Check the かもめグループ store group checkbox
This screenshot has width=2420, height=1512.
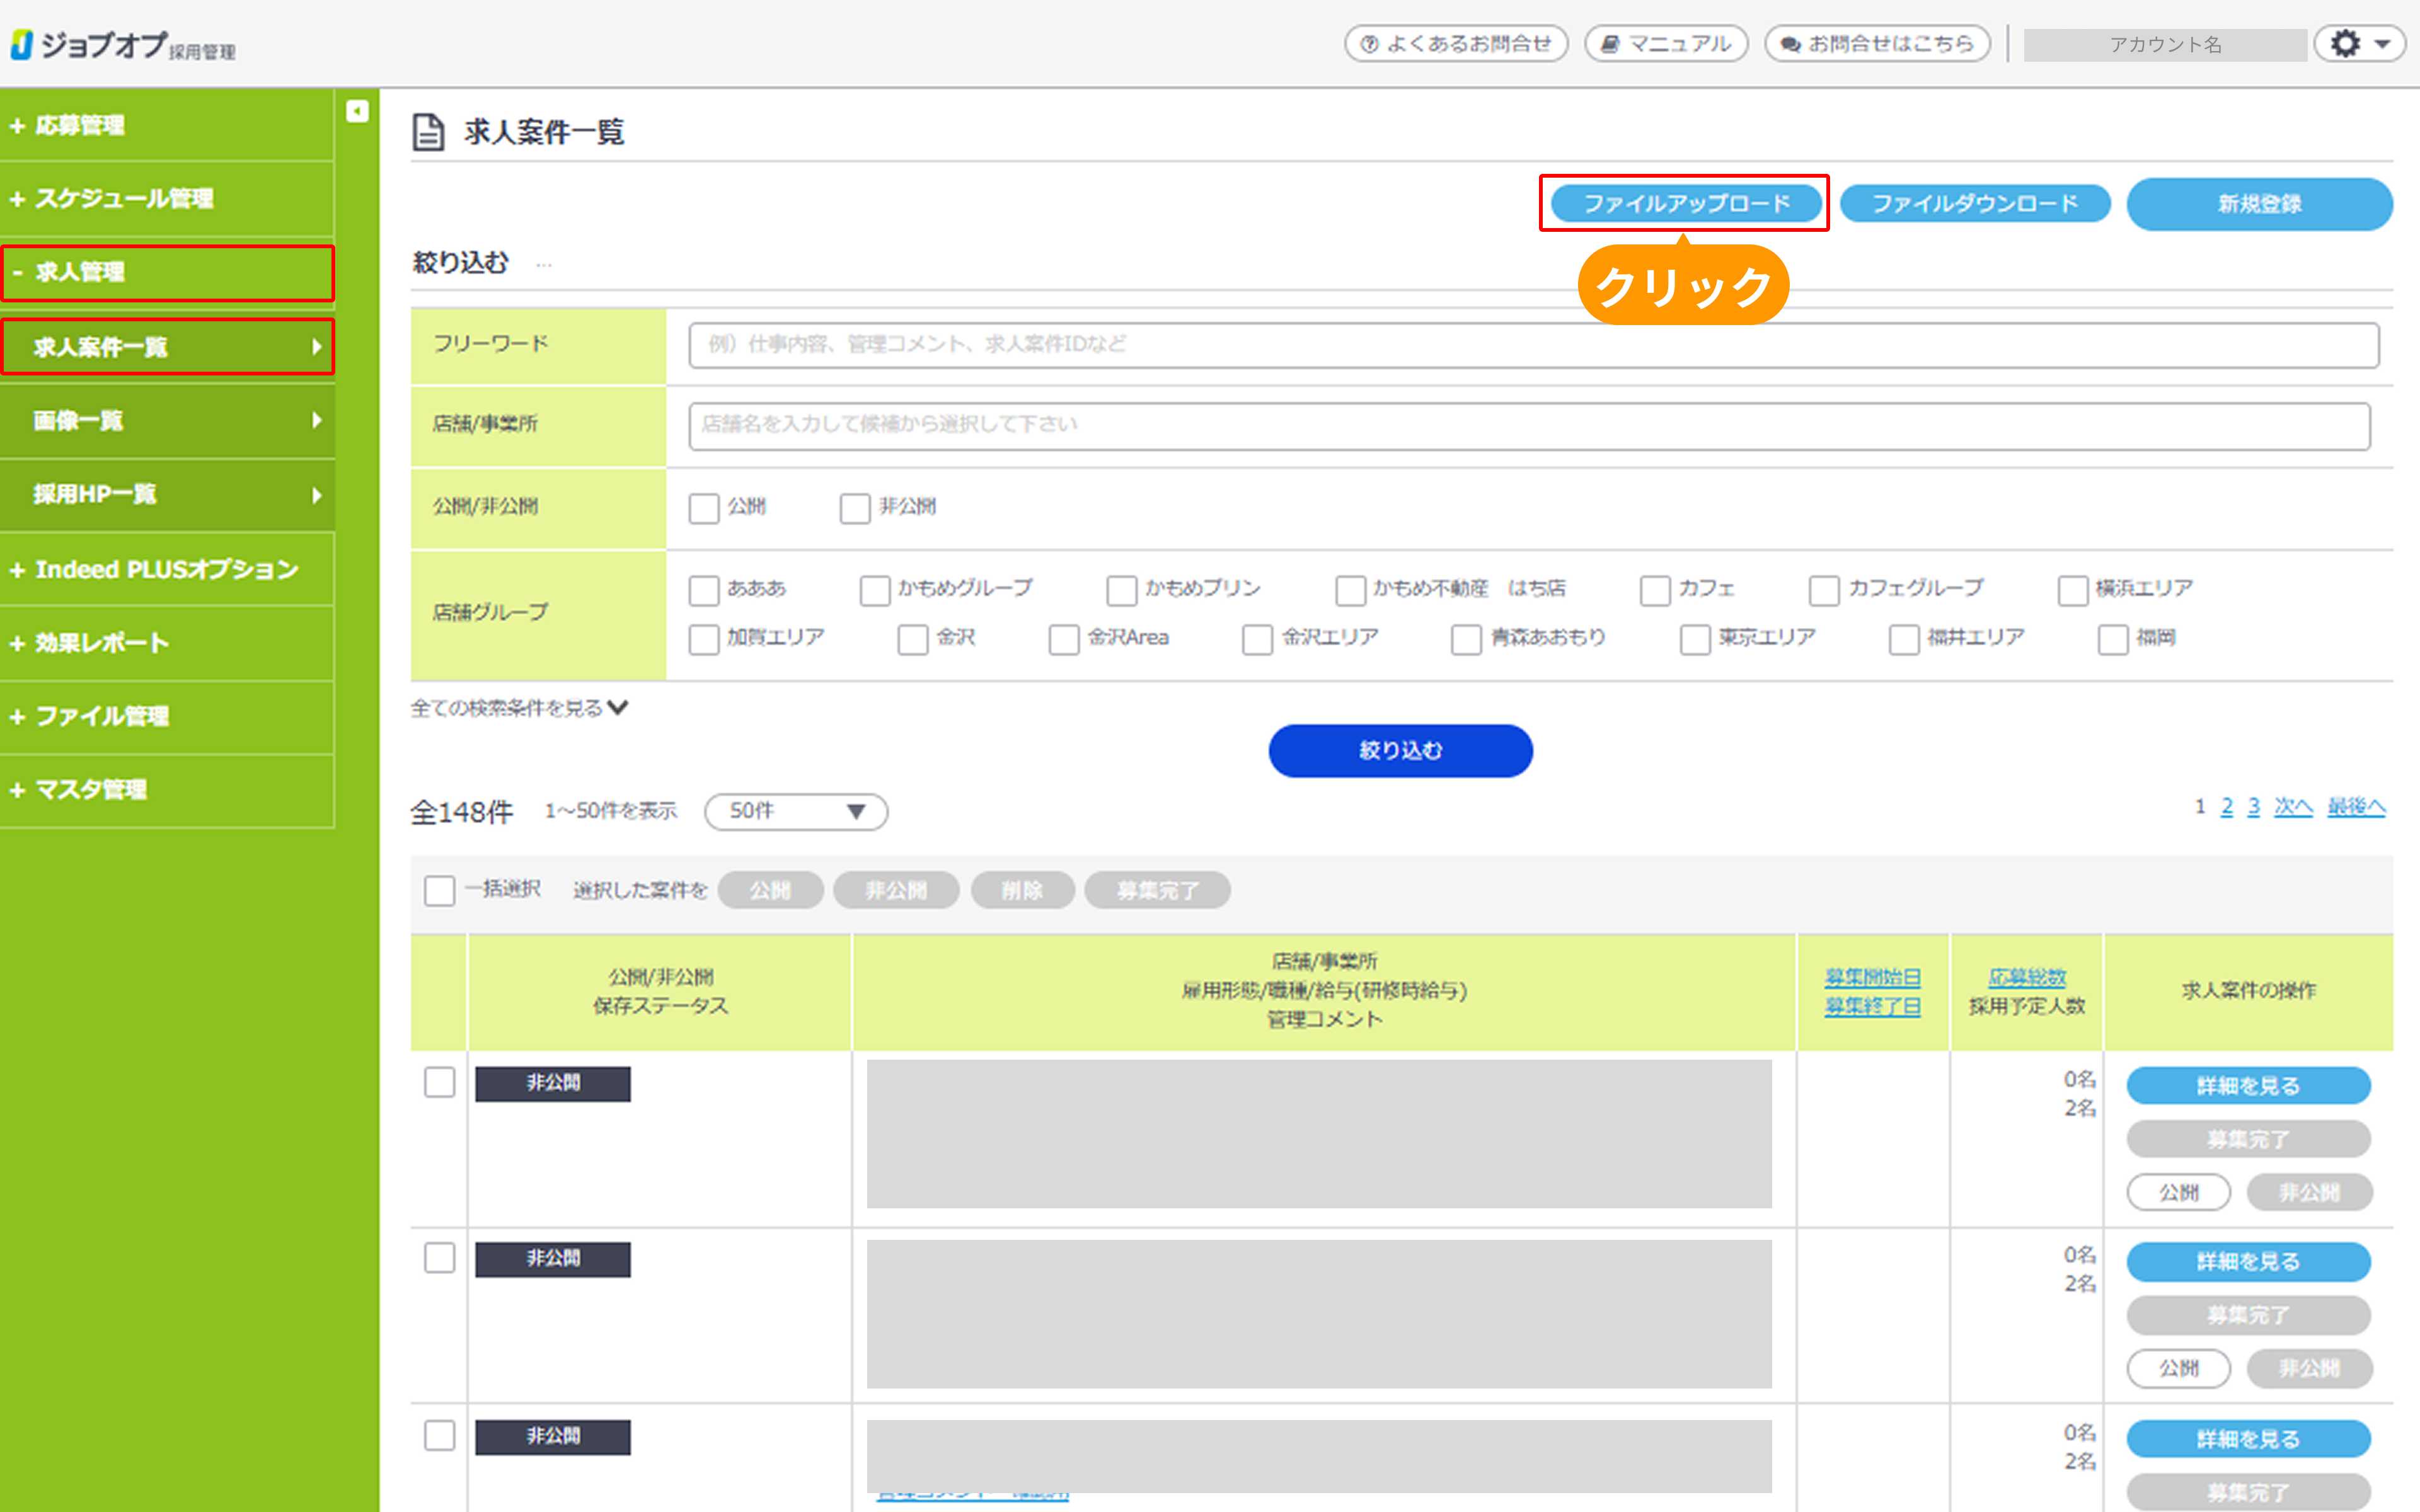(x=875, y=590)
